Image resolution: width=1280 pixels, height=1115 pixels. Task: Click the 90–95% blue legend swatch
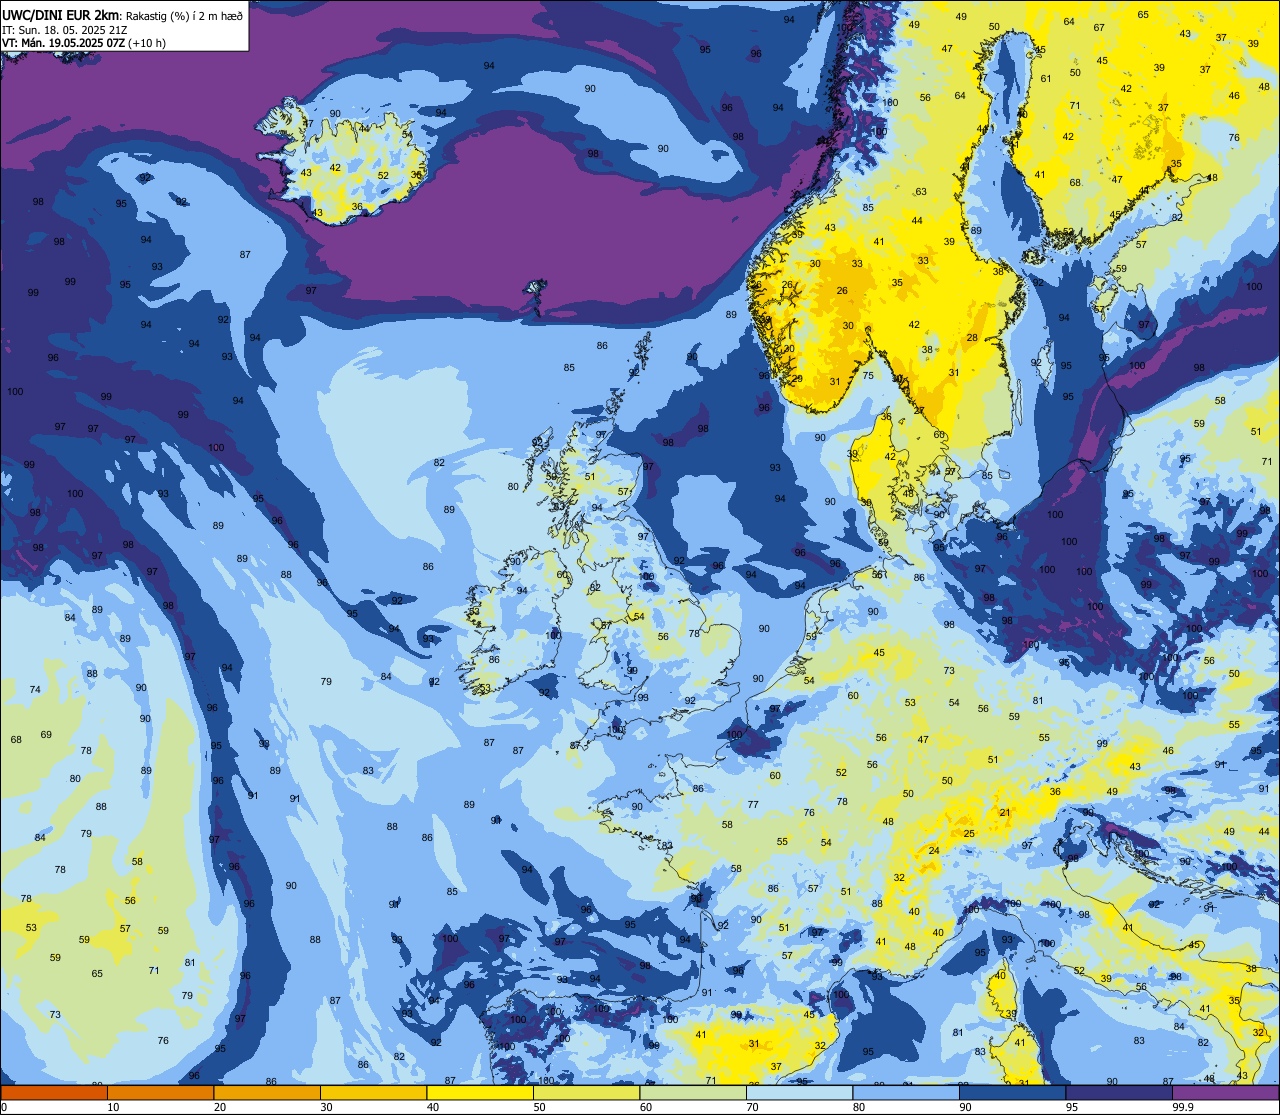pos(1012,1093)
